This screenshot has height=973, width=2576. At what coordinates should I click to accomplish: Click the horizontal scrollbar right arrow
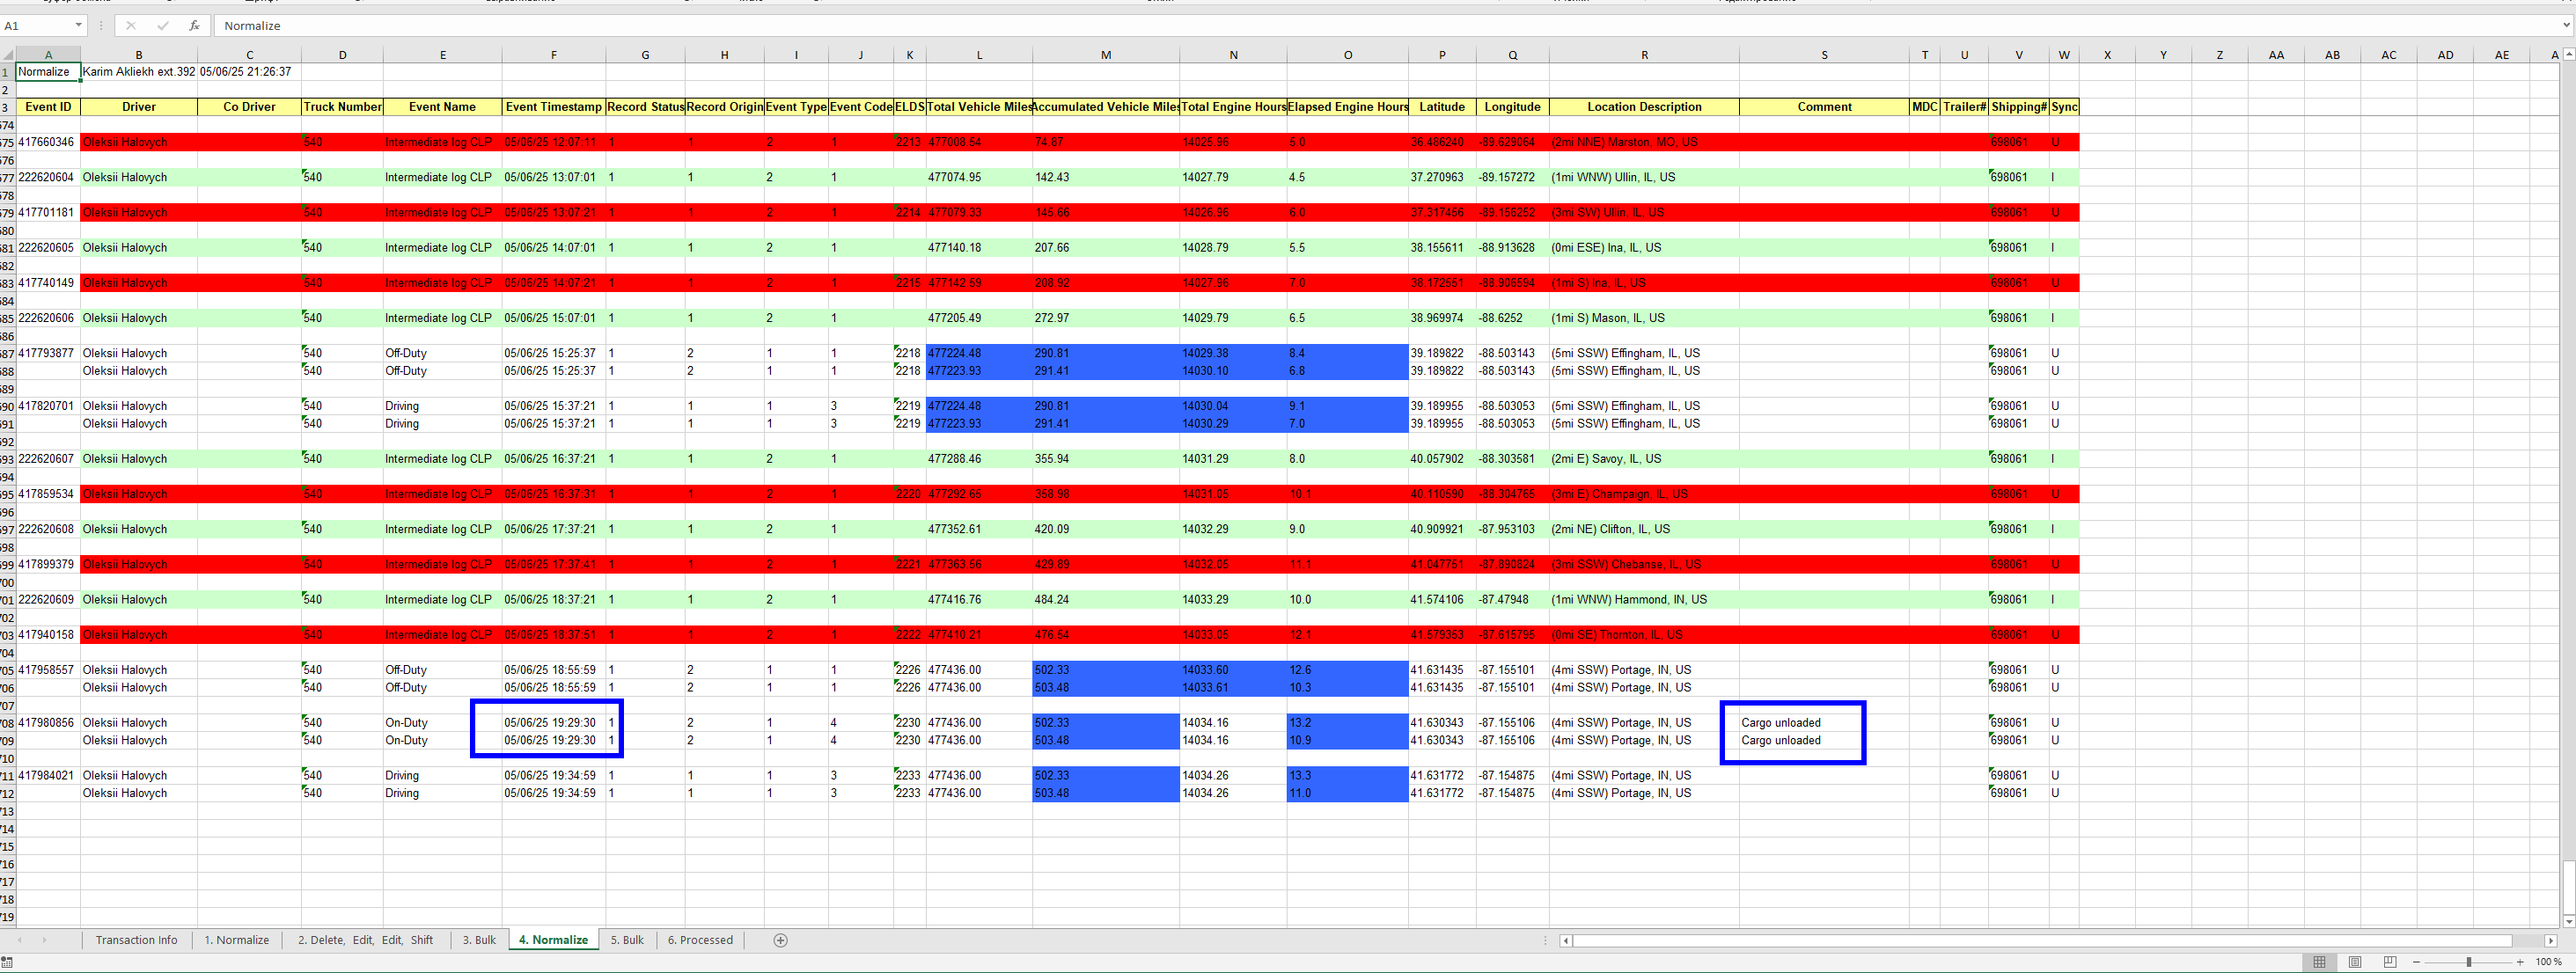pyautogui.click(x=2550, y=940)
